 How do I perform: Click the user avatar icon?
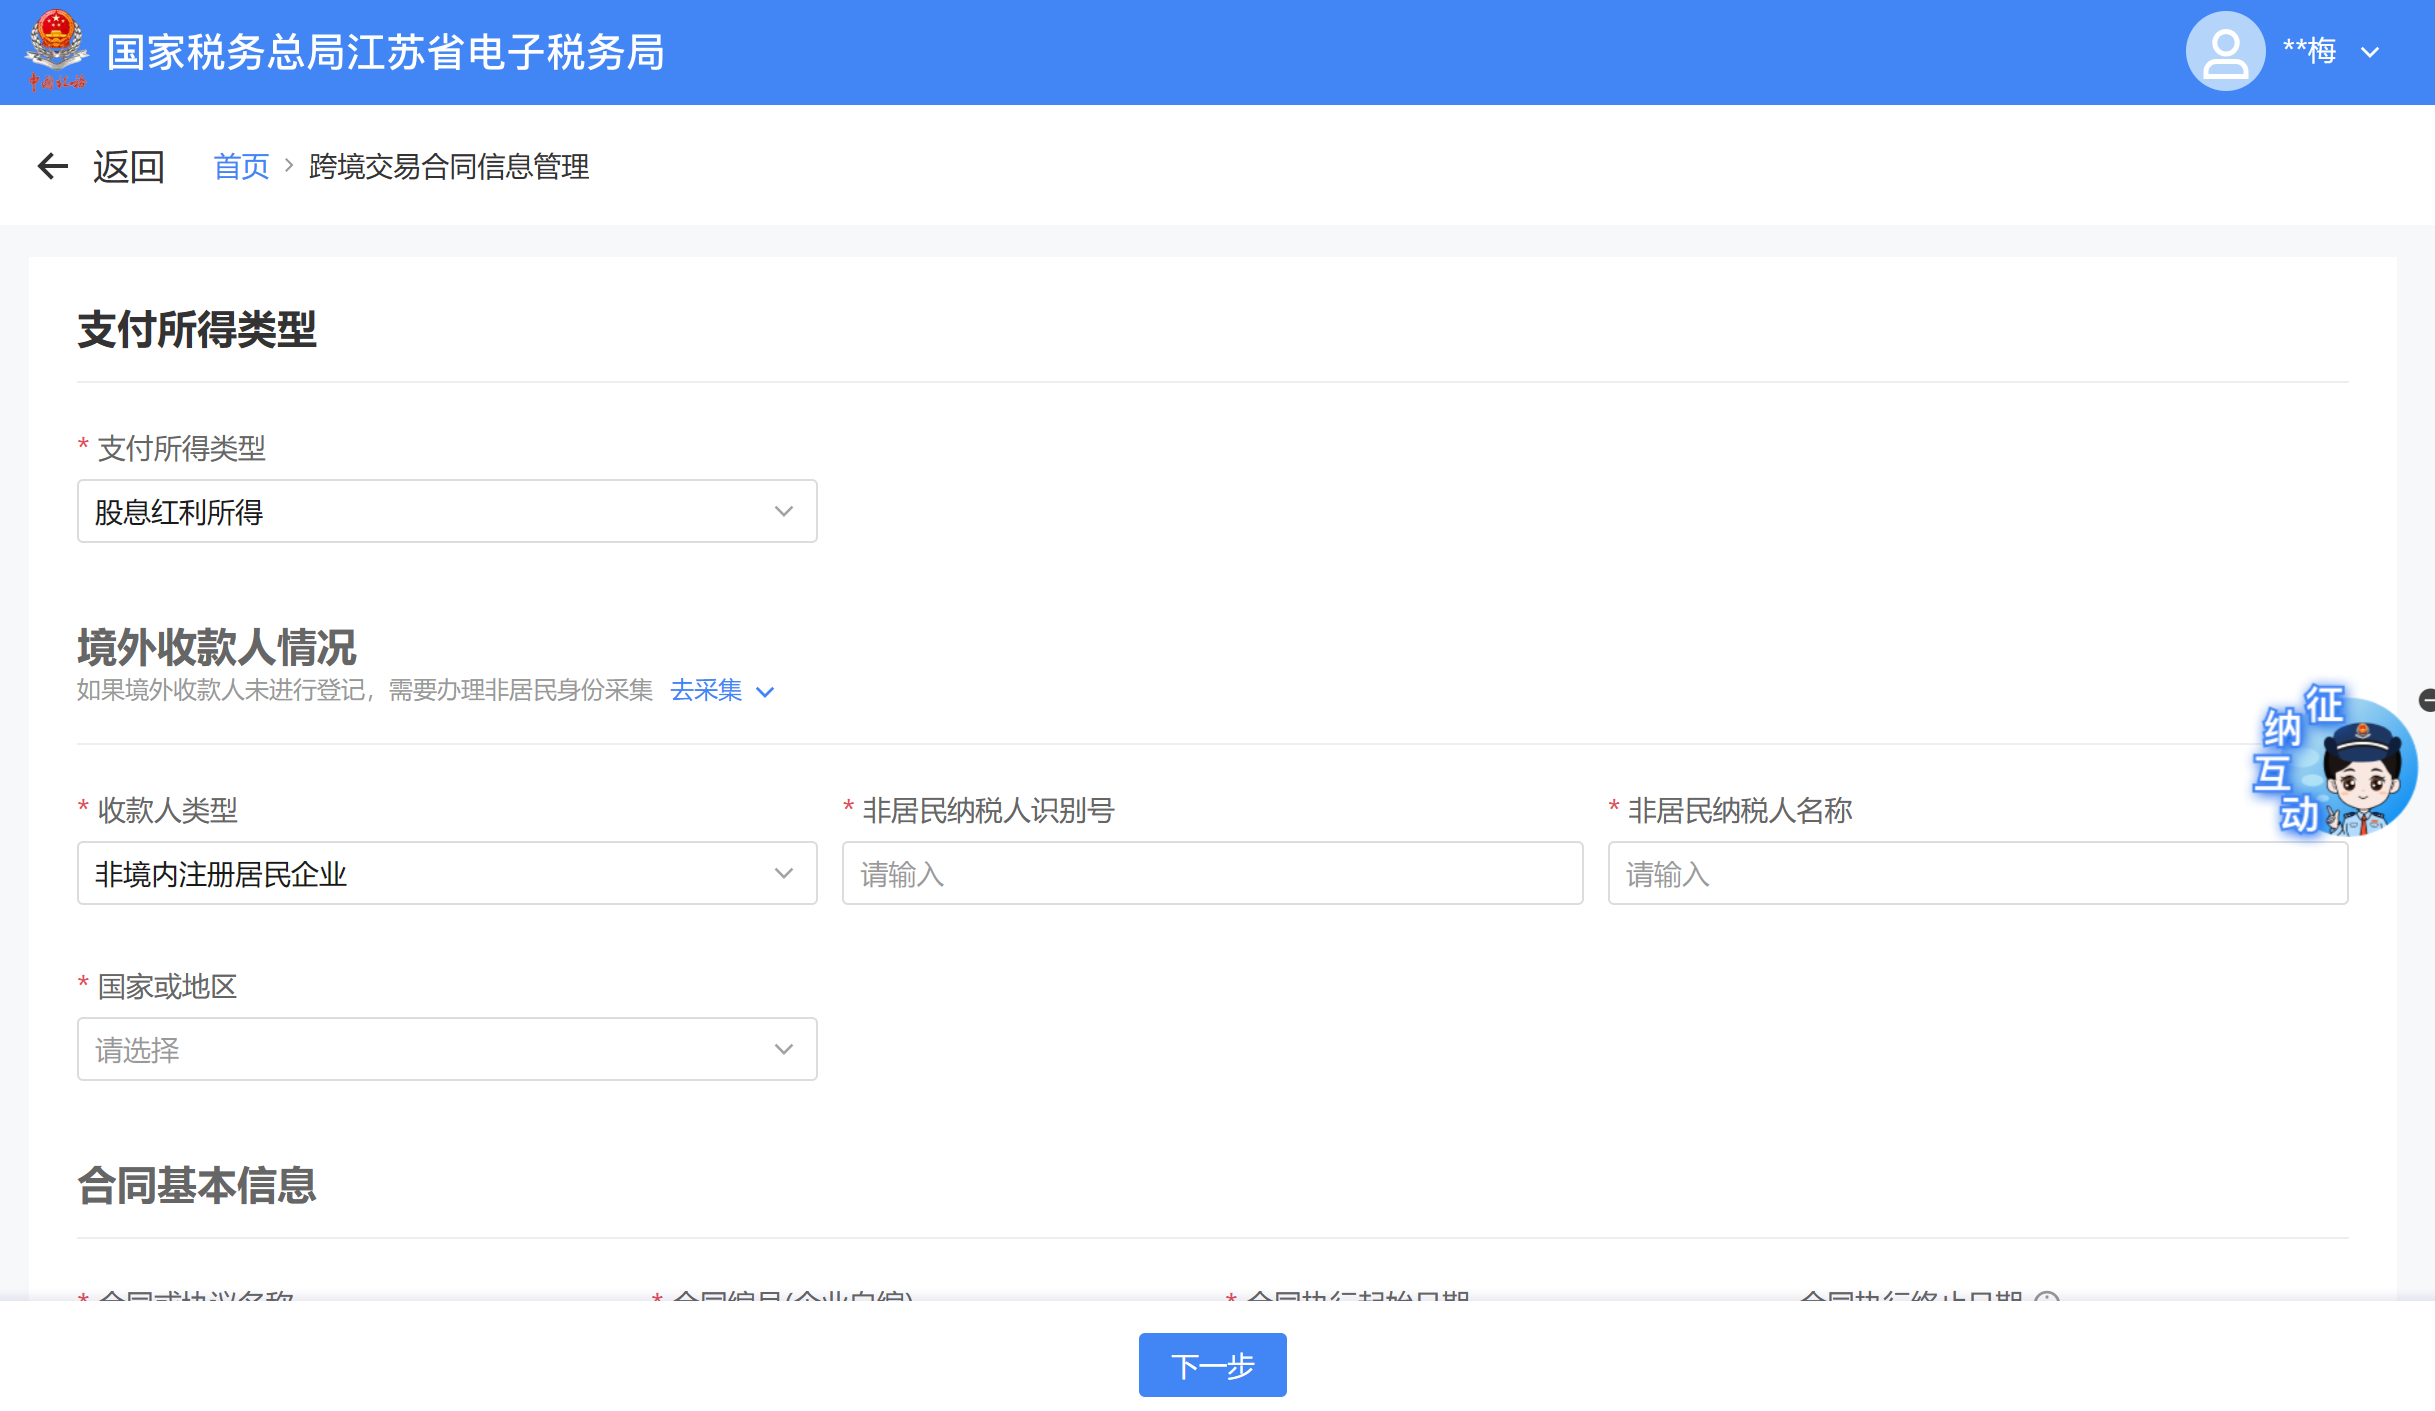click(2225, 51)
